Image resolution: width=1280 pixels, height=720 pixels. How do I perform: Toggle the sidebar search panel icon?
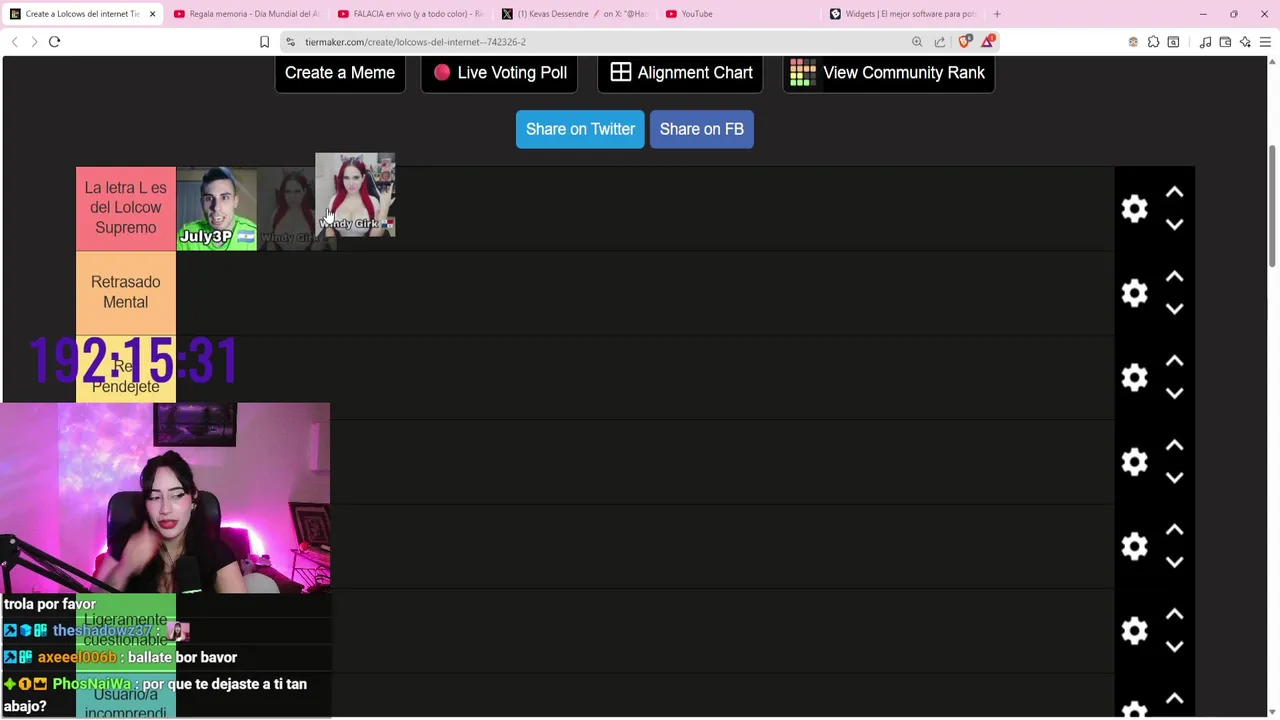1173,42
